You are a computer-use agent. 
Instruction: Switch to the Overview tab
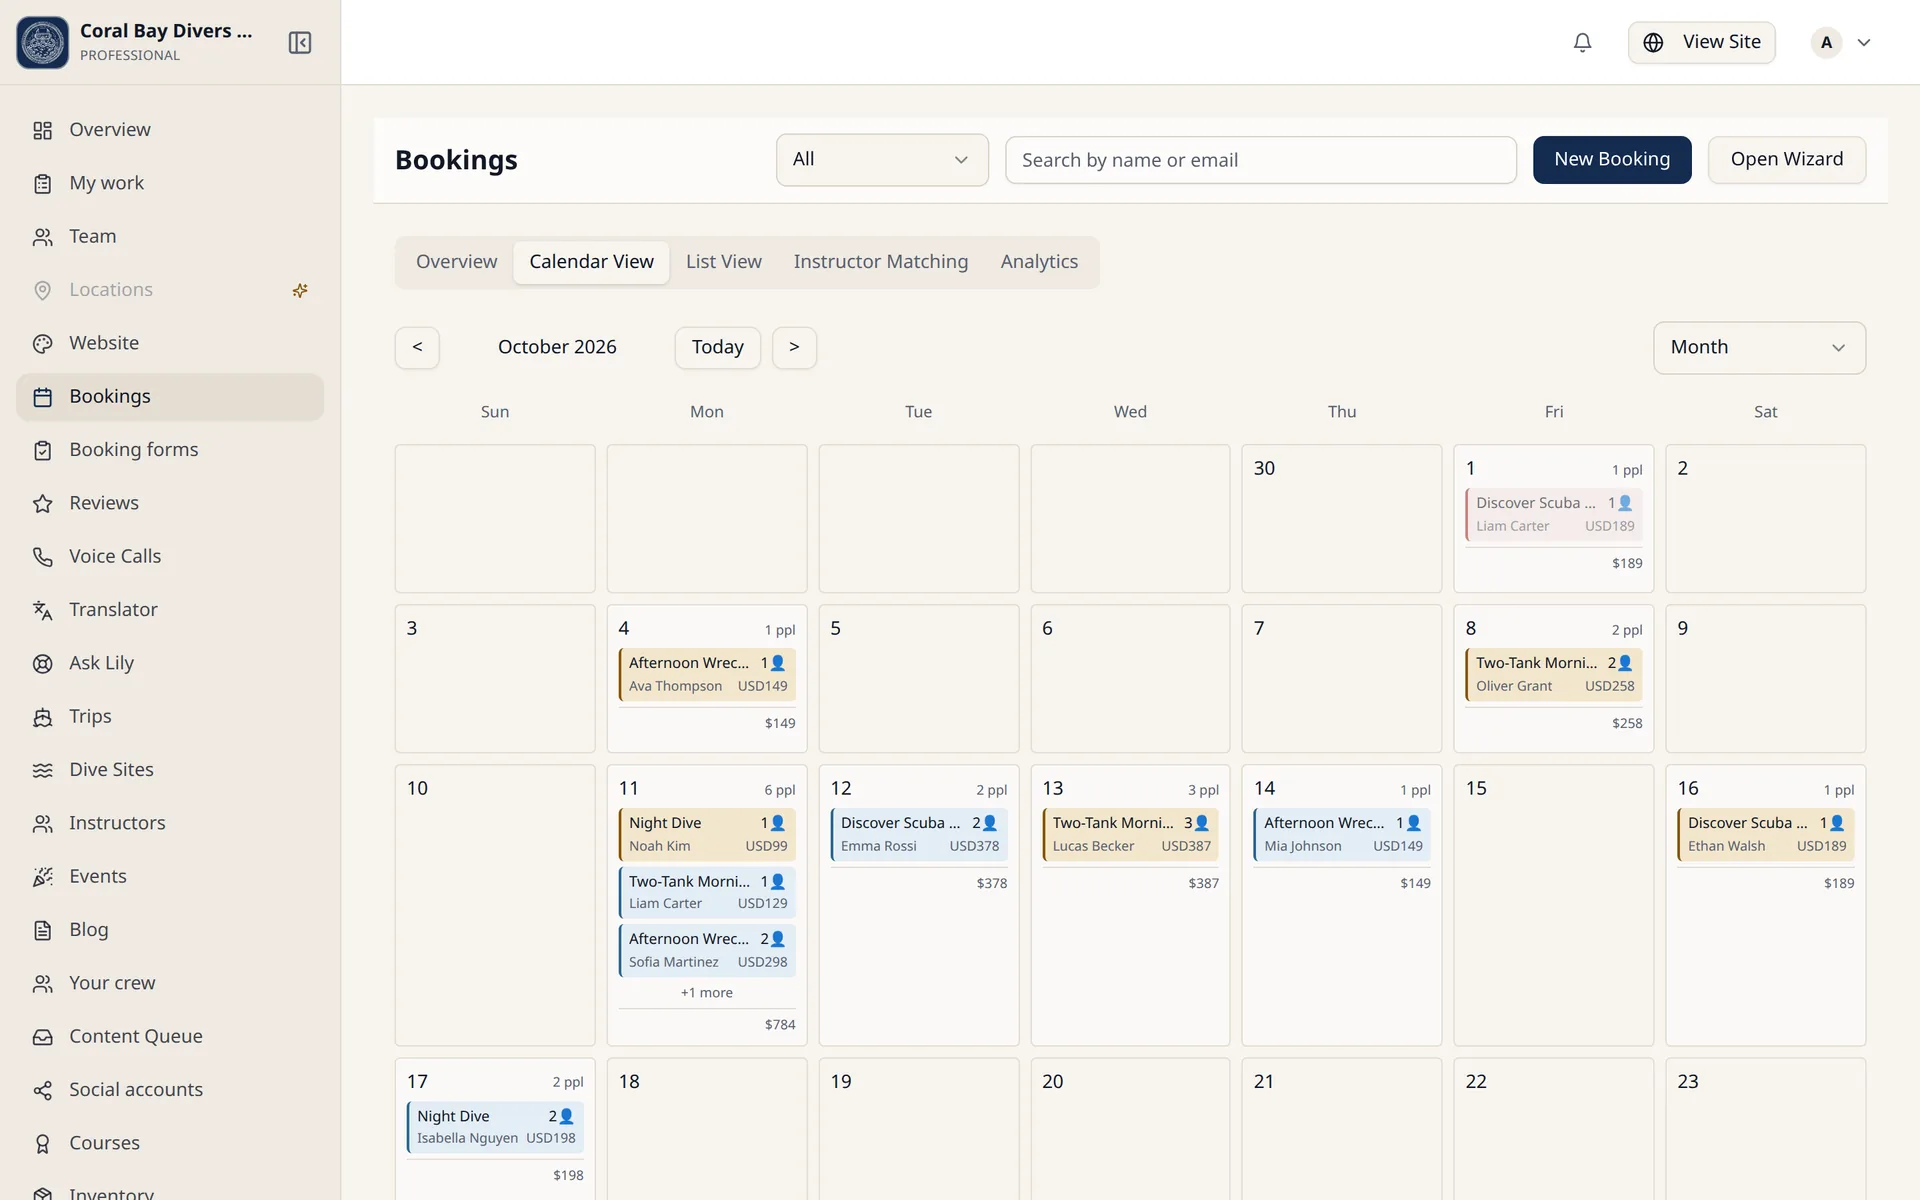456,262
